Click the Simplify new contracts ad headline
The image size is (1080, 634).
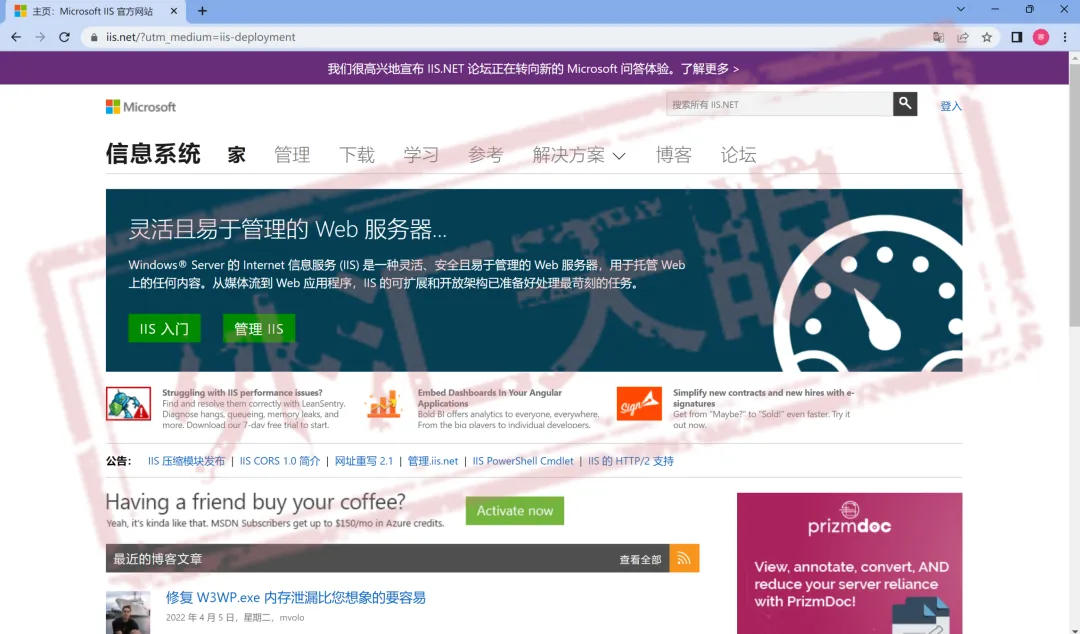763,398
